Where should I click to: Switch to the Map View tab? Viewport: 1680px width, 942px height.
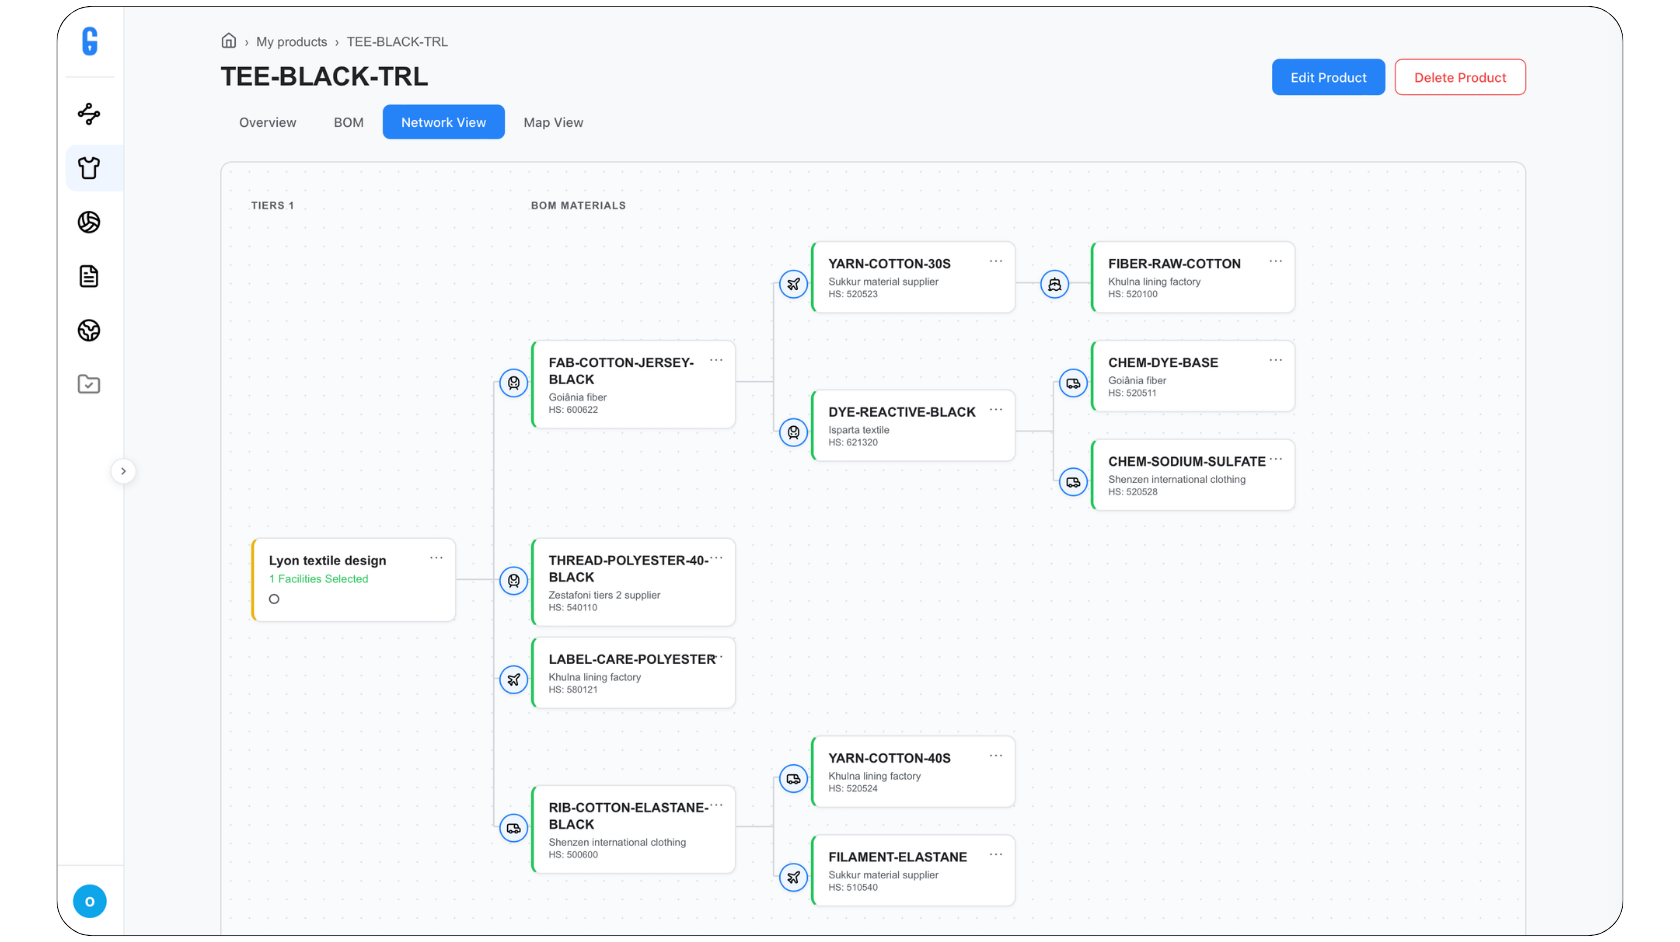(553, 122)
